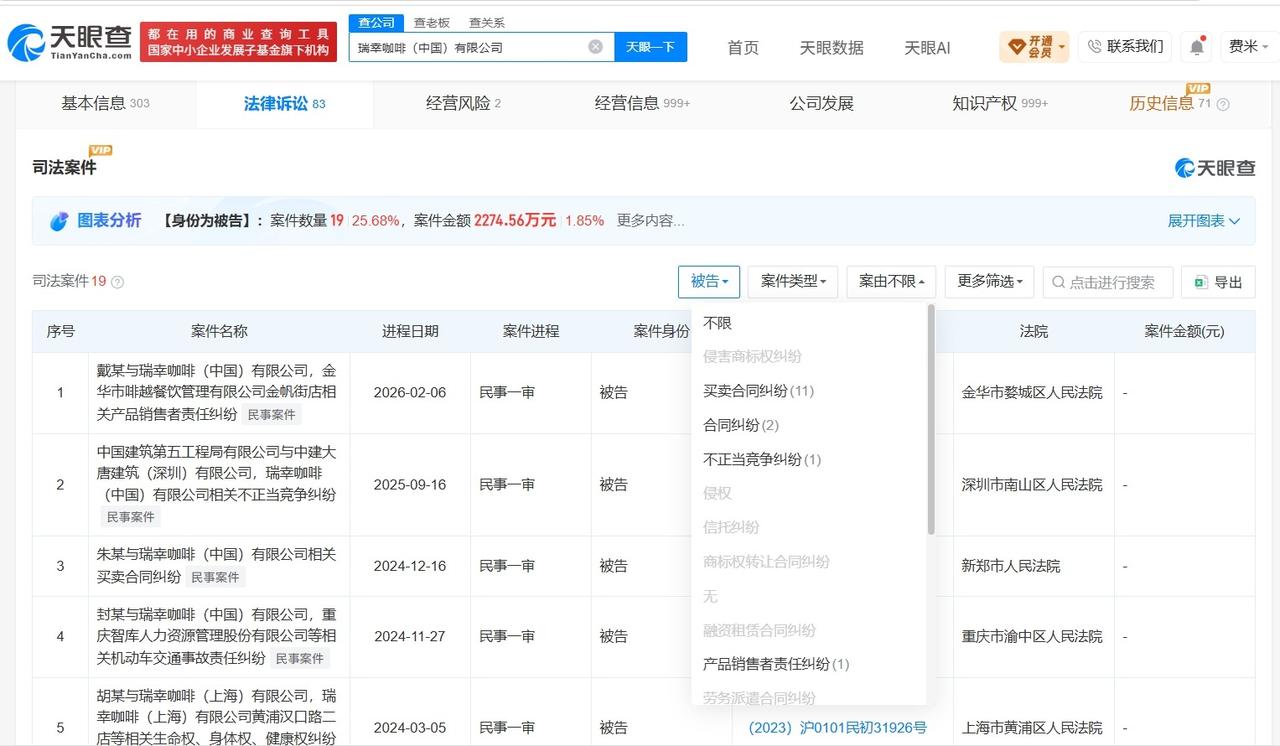Go to 首页 in the top navigation
This screenshot has height=746, width=1280.
point(743,47)
